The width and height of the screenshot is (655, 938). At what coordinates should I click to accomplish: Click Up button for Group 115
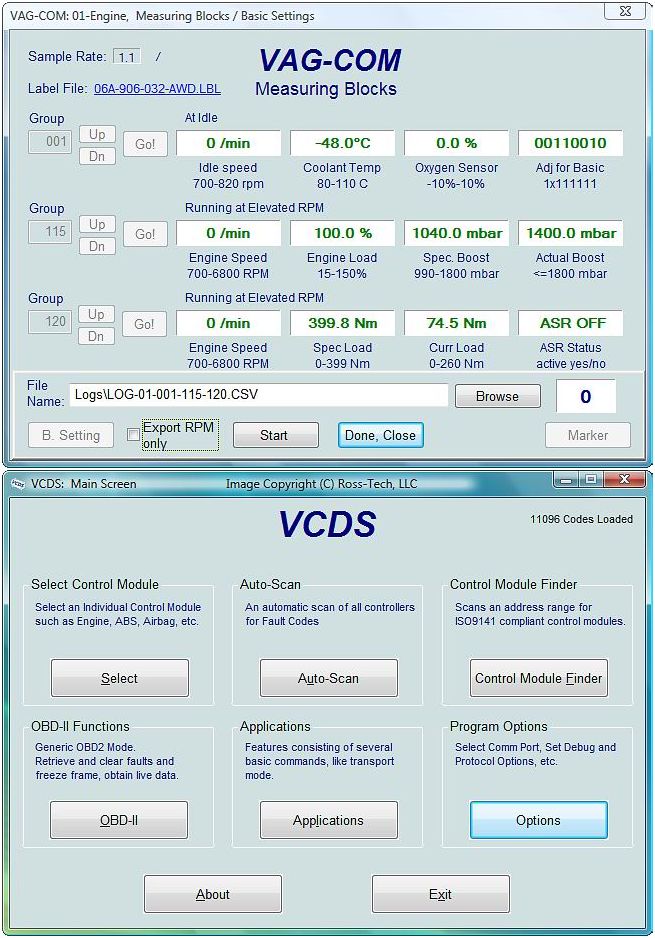point(97,224)
